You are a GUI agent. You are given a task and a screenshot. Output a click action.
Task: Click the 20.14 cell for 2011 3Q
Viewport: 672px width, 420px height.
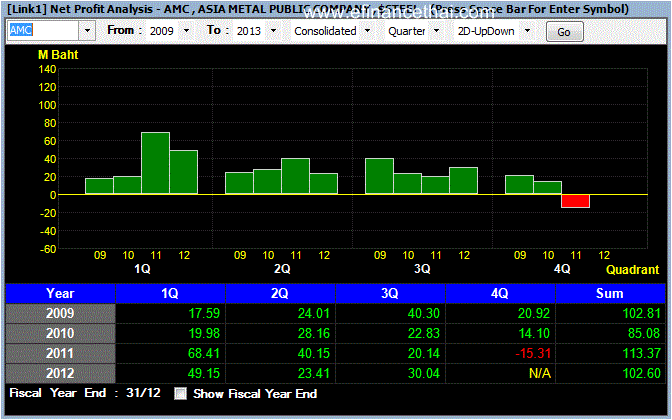tap(390, 354)
